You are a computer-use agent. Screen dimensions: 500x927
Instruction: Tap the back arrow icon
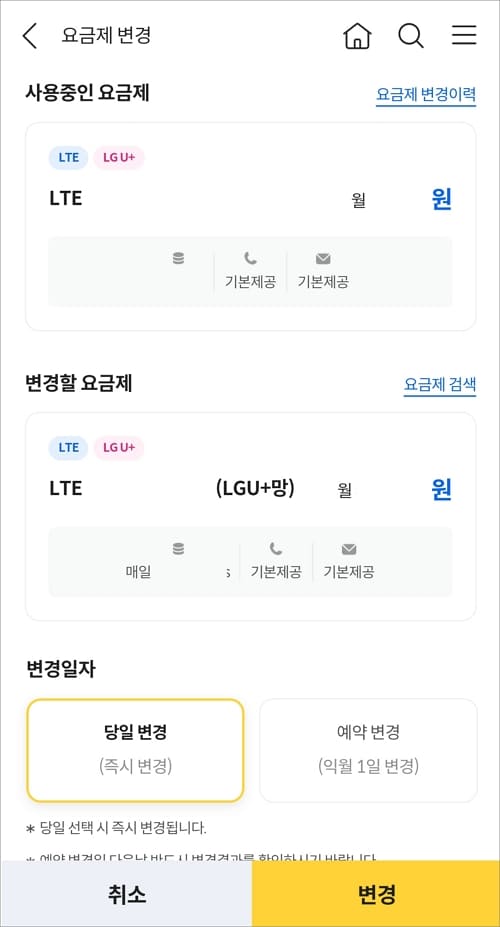30,36
